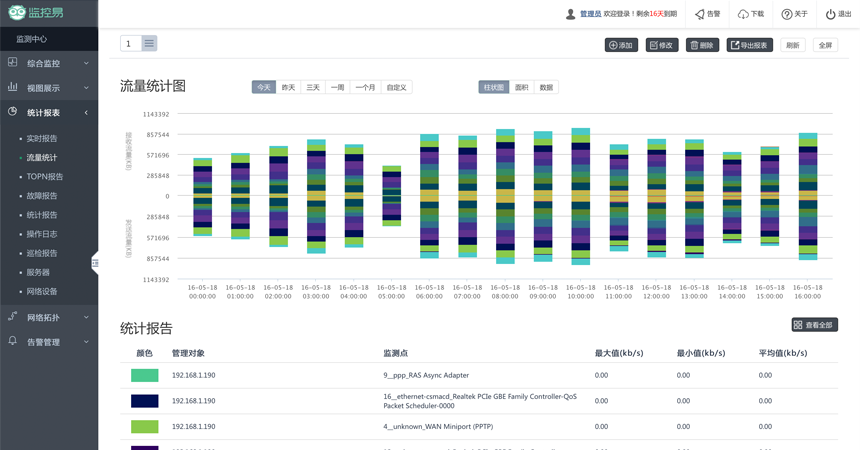Viewport: 860px width, 450px height.
Task: Open the 关于 about help icon
Action: point(786,14)
